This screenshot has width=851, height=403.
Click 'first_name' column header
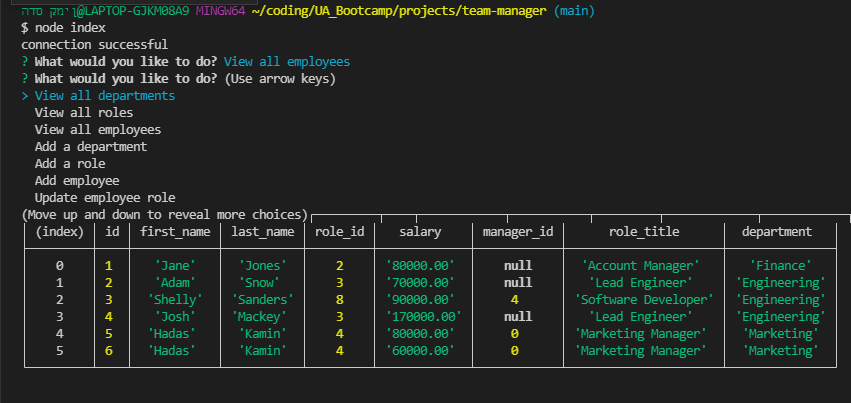click(175, 232)
